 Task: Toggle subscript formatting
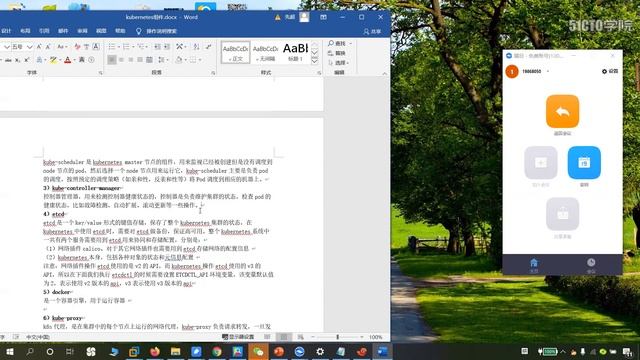coord(18,60)
